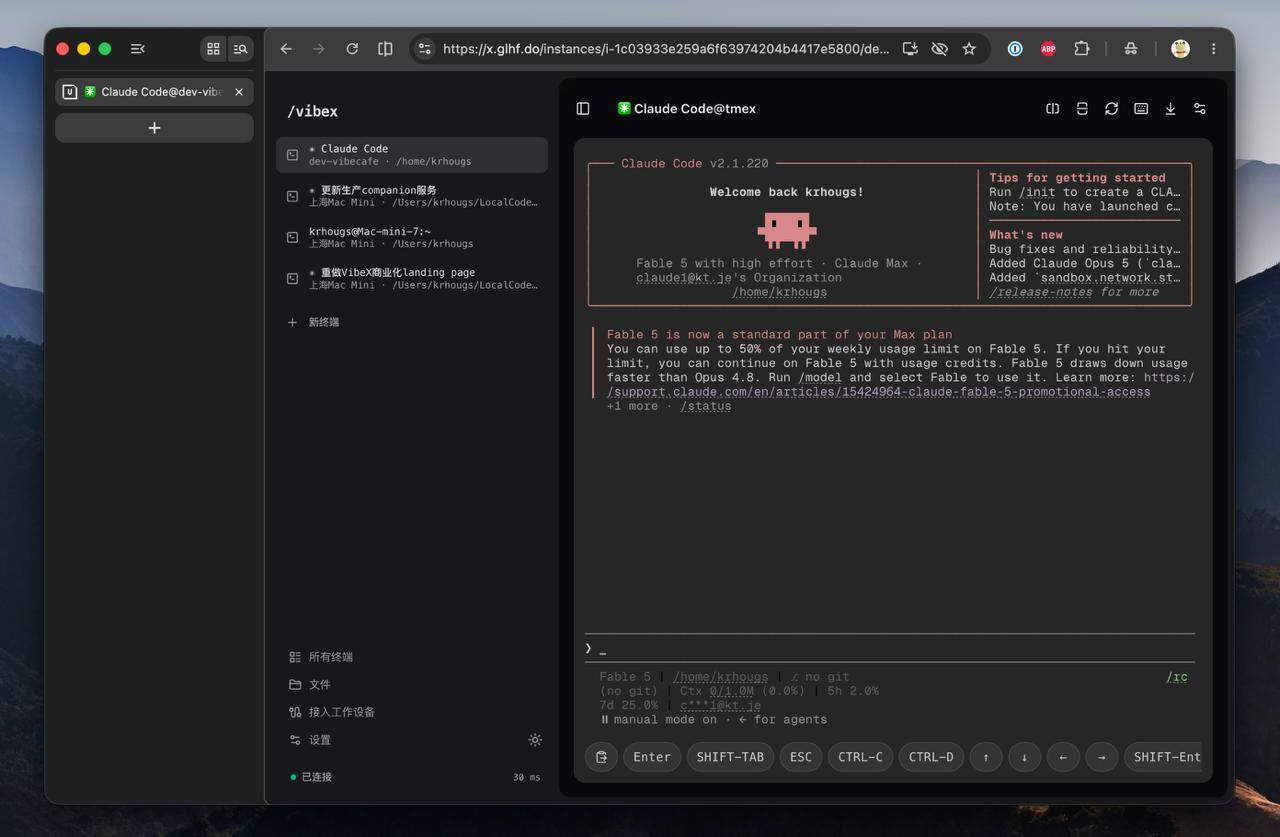The width and height of the screenshot is (1280, 837).
Task: Click the /vibex sidebar heading
Action: 312,111
